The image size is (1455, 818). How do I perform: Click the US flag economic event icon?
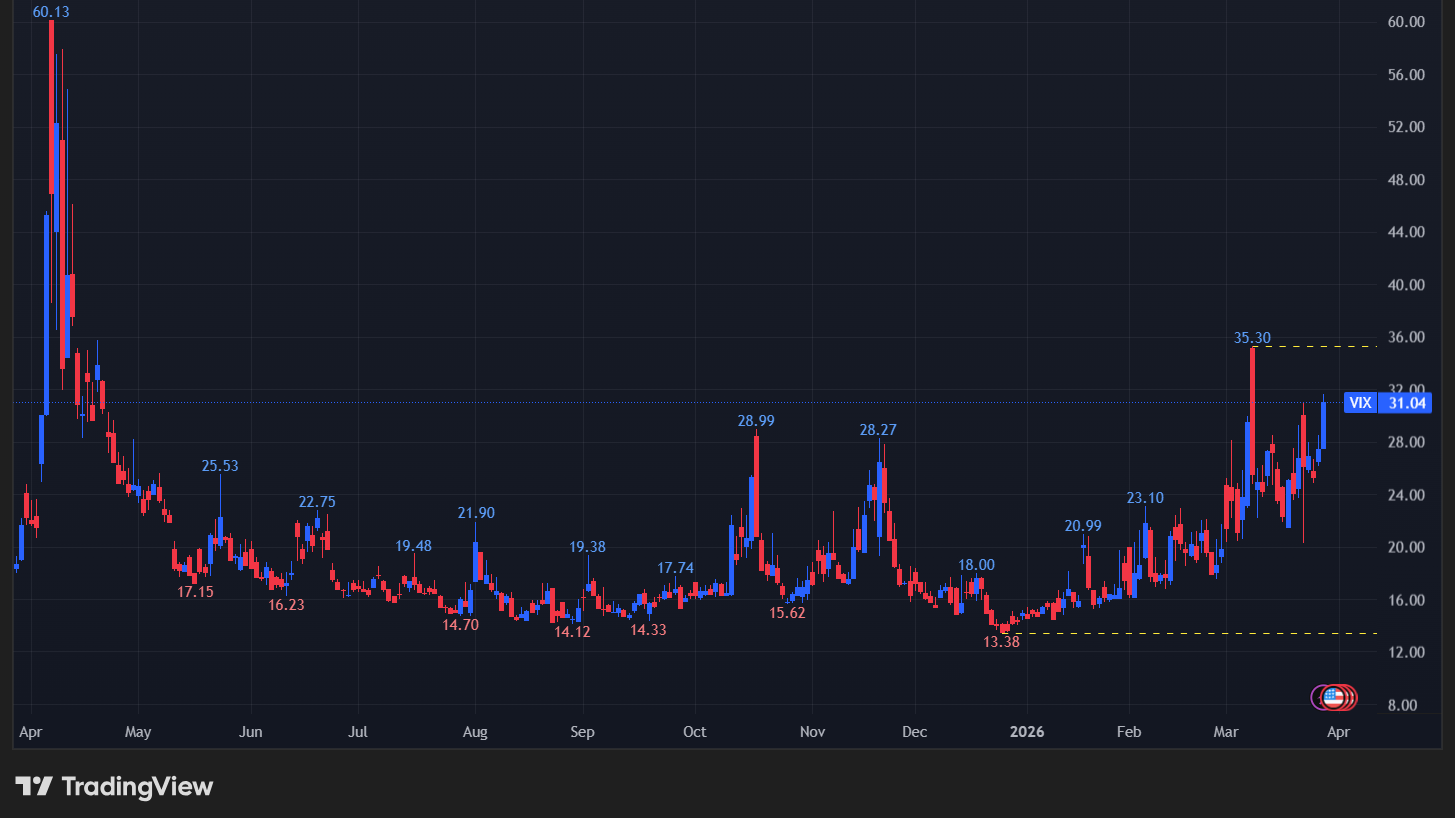[x=1332, y=697]
